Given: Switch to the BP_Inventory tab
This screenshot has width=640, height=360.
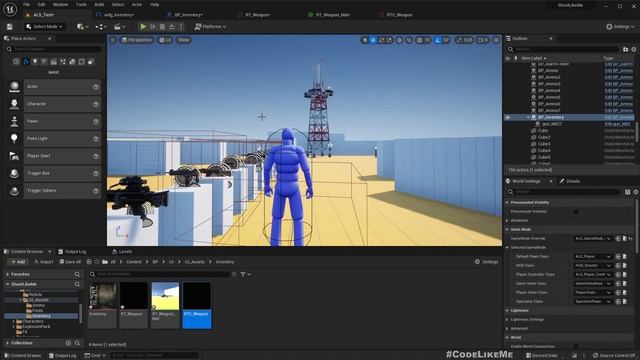Looking at the screenshot, I should pyautogui.click(x=189, y=15).
